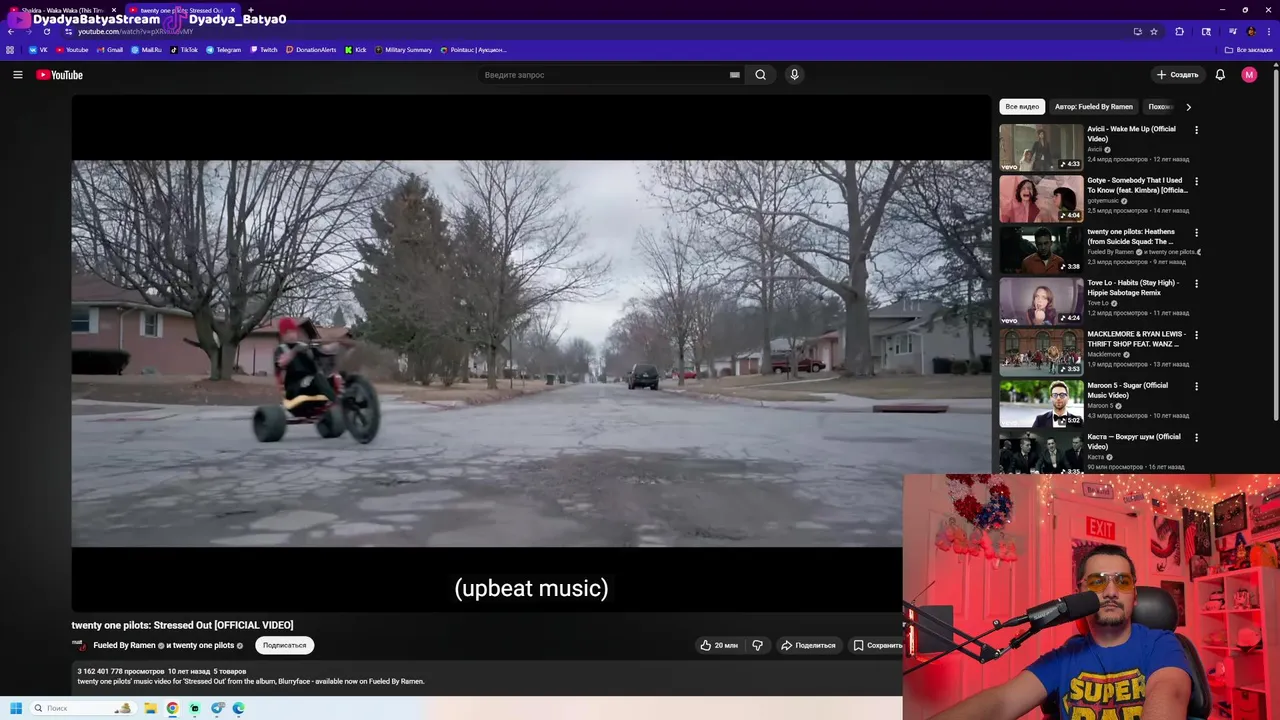Open YouTube notifications bell
1280x720 pixels.
1220,75
